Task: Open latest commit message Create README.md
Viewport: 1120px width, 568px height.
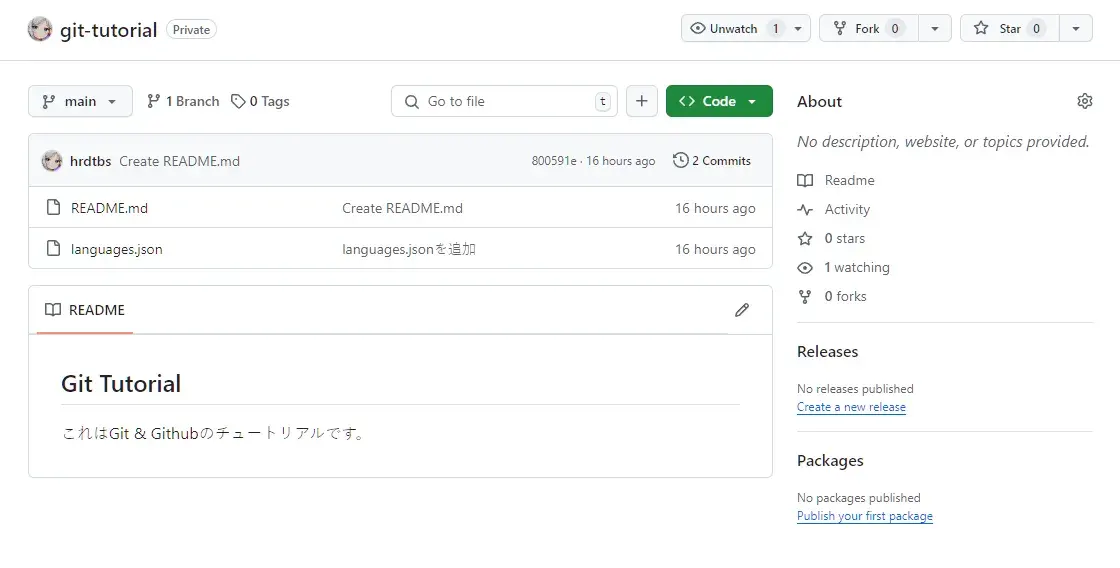Action: [179, 161]
